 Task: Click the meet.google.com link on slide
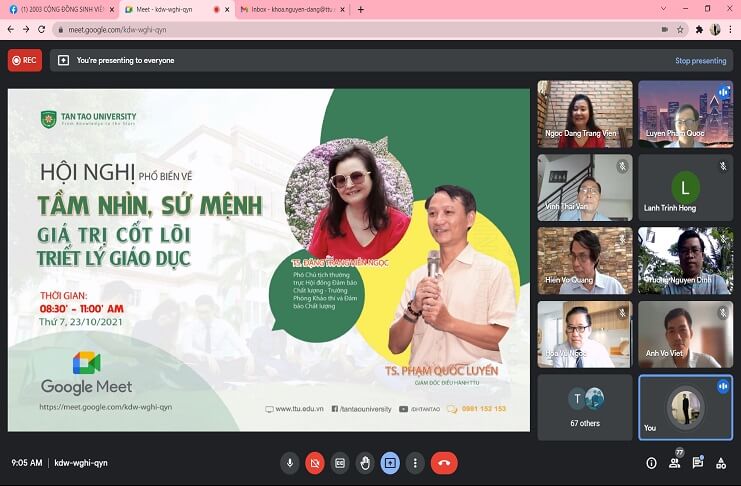point(105,407)
